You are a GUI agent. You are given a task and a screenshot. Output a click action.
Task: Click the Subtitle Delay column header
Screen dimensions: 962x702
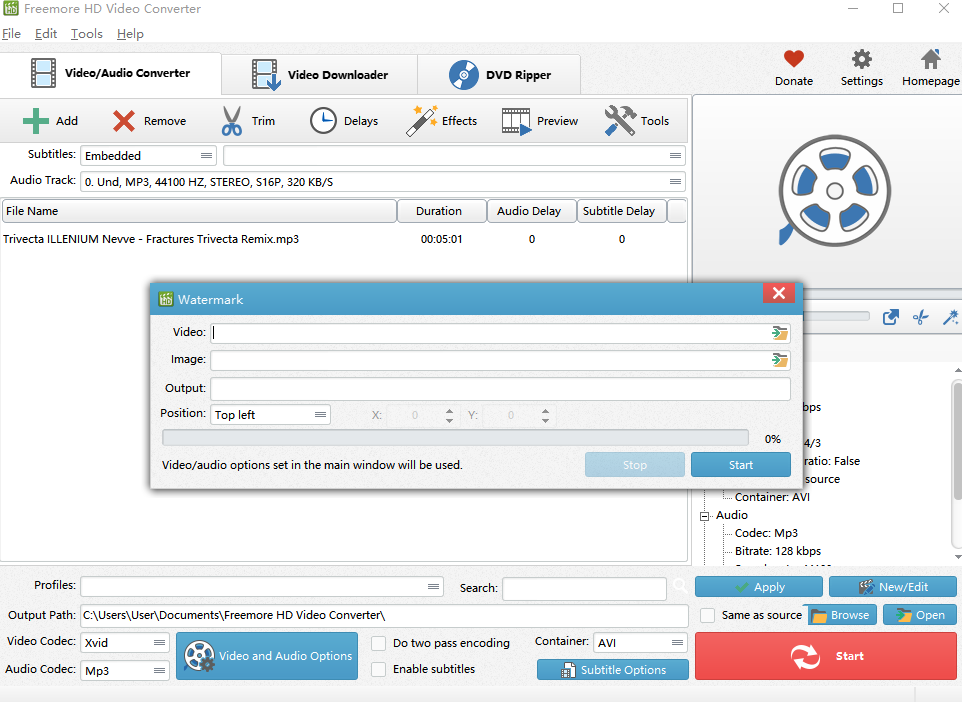[x=621, y=210]
